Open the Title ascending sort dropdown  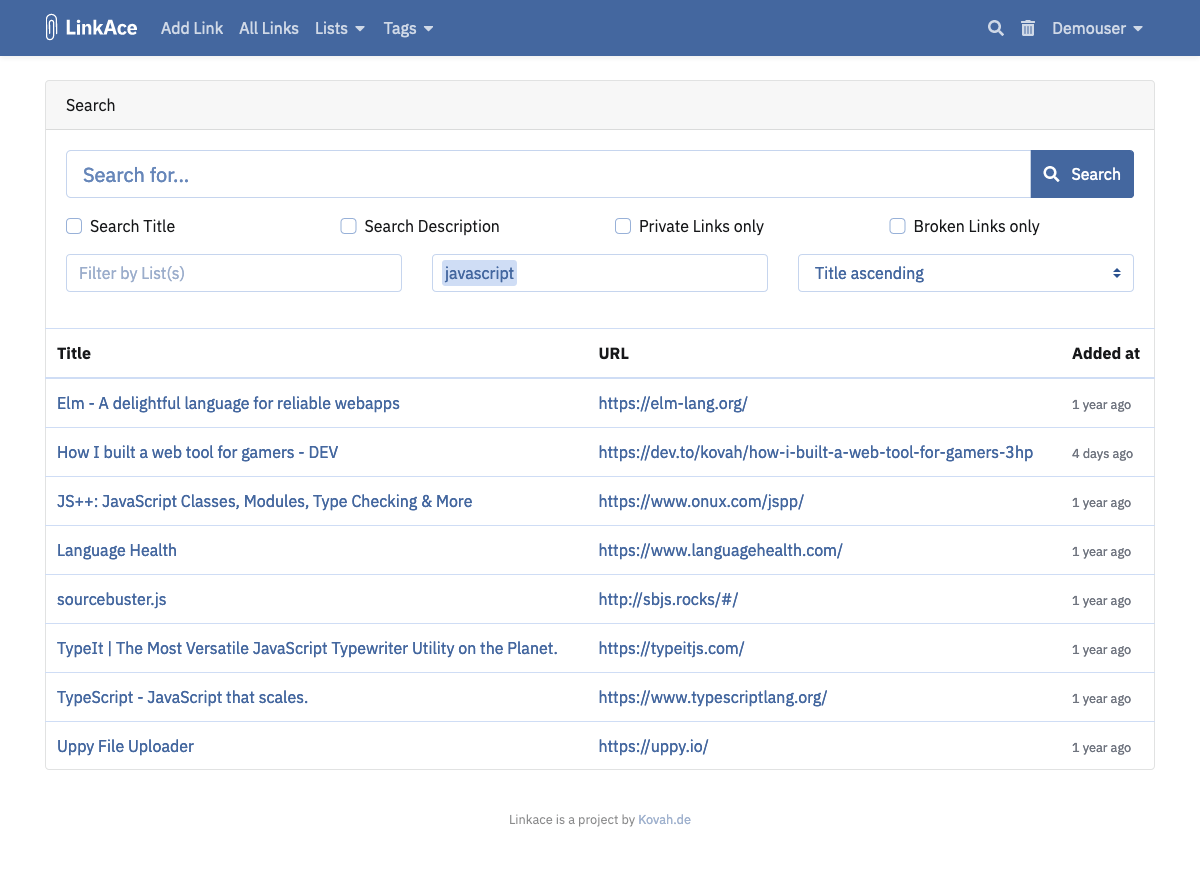pos(966,273)
